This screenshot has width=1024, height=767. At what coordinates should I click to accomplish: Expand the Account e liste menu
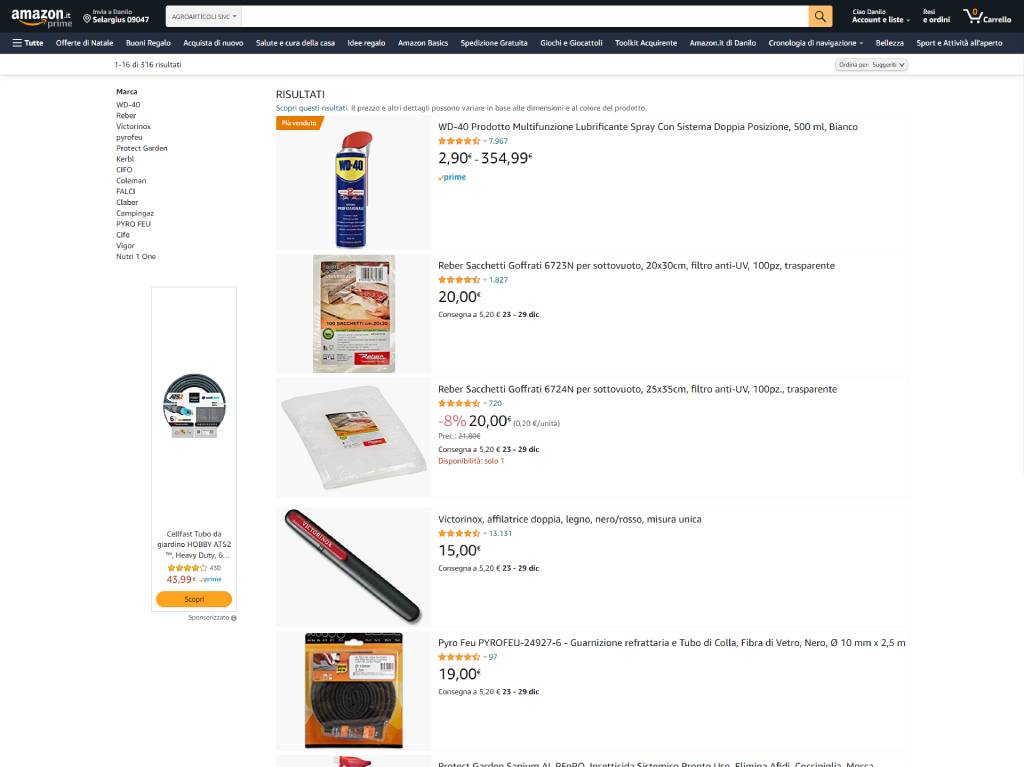pos(880,16)
